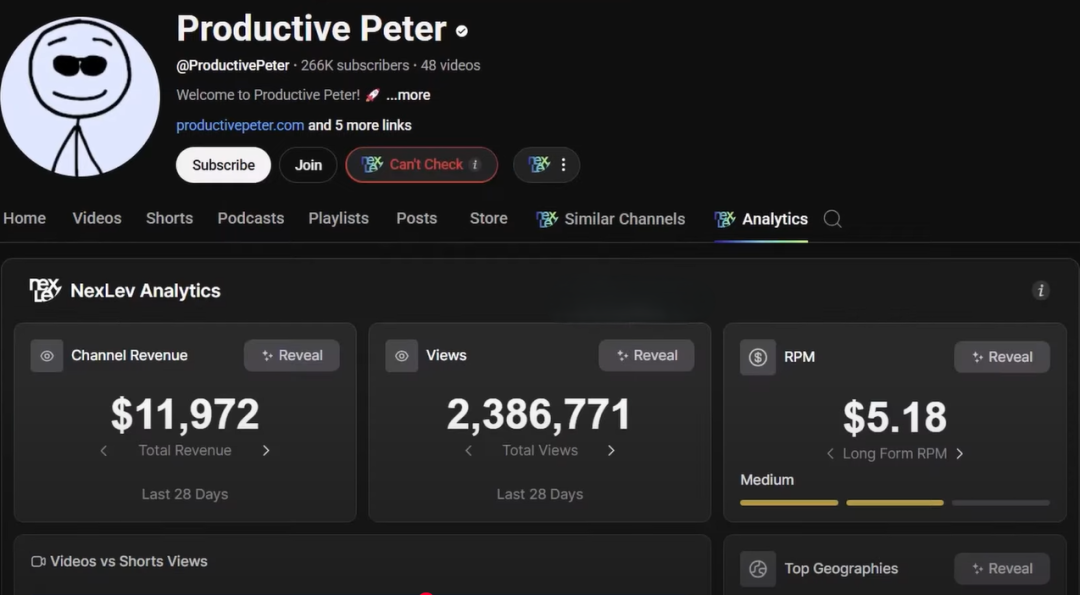This screenshot has width=1080, height=595.
Task: Toggle the Views card eye icon
Action: (402, 356)
